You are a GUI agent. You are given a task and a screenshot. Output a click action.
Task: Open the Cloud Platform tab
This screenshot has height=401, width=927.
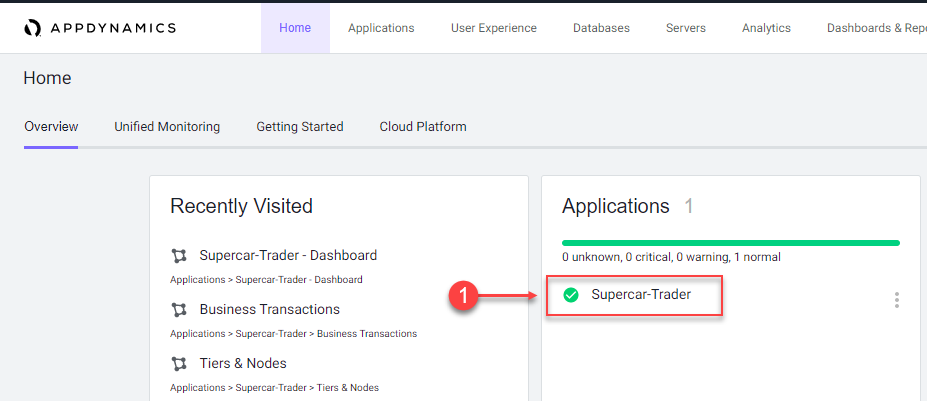[423, 127]
